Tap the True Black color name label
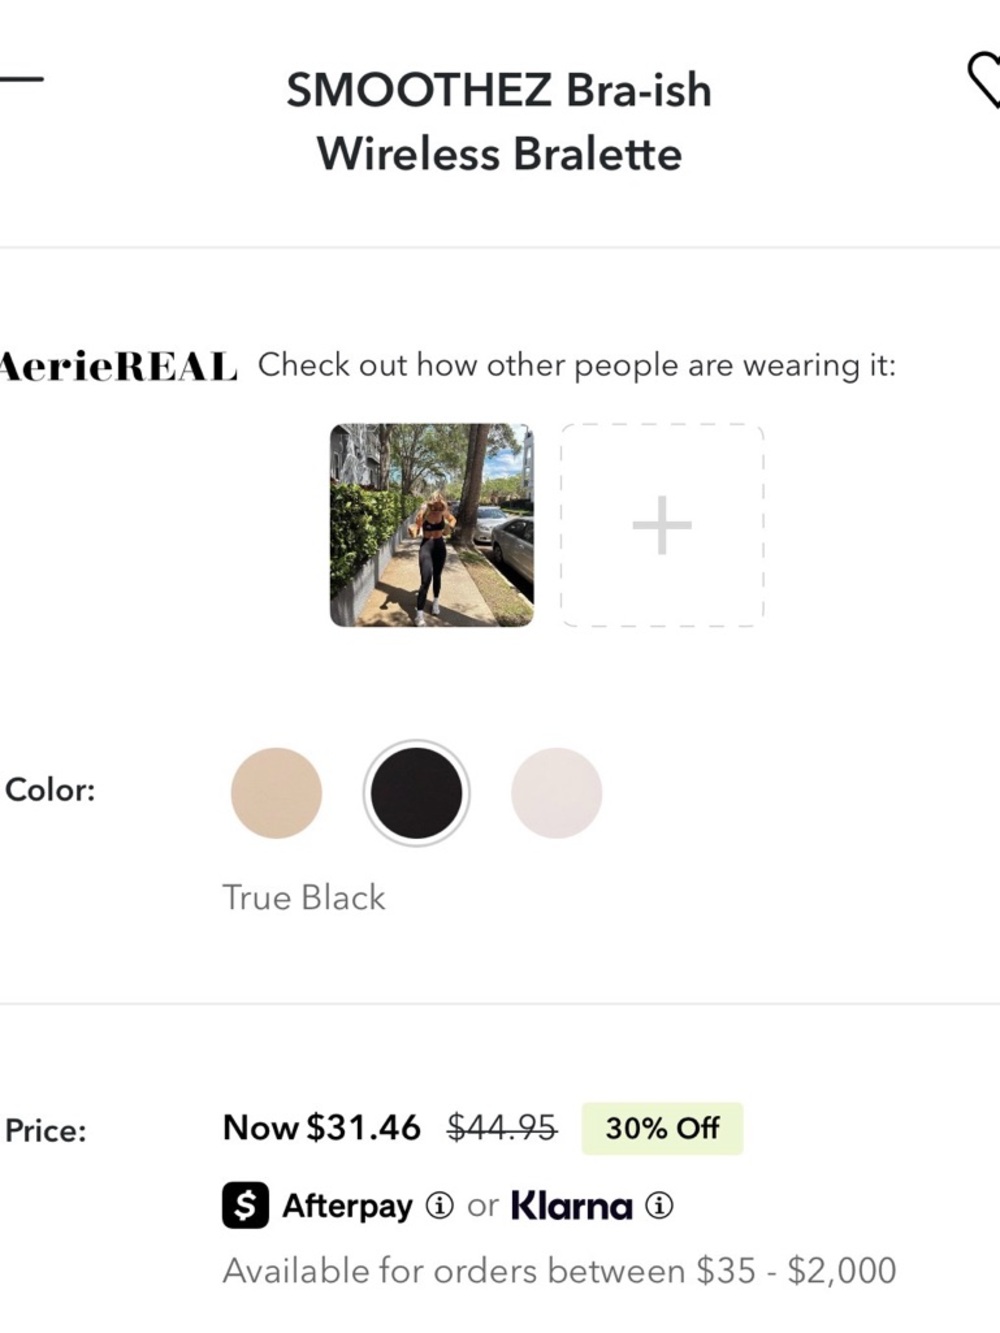 coord(304,897)
